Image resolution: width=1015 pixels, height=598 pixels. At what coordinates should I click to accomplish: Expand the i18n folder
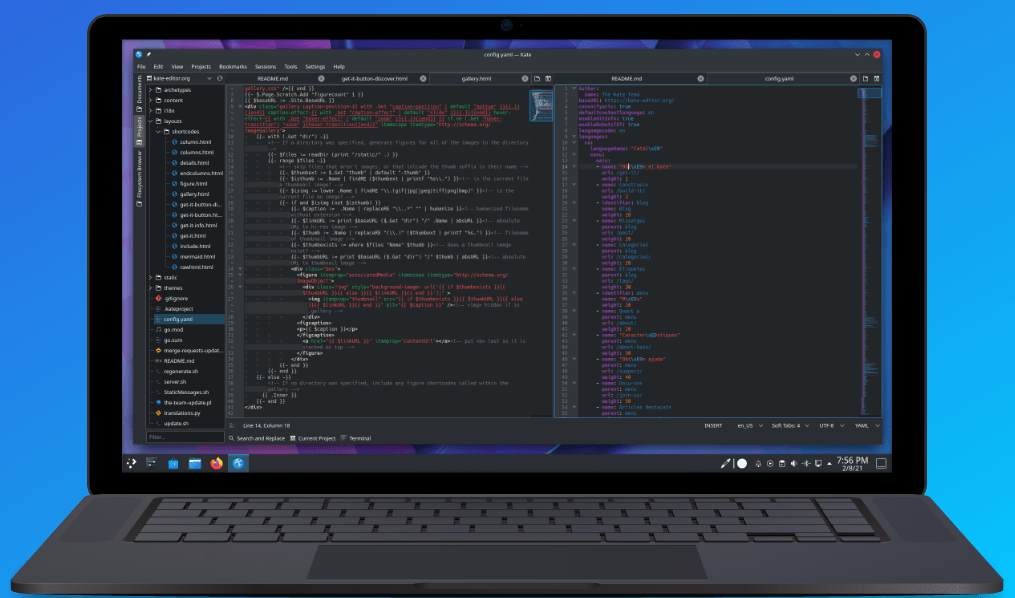pos(151,111)
